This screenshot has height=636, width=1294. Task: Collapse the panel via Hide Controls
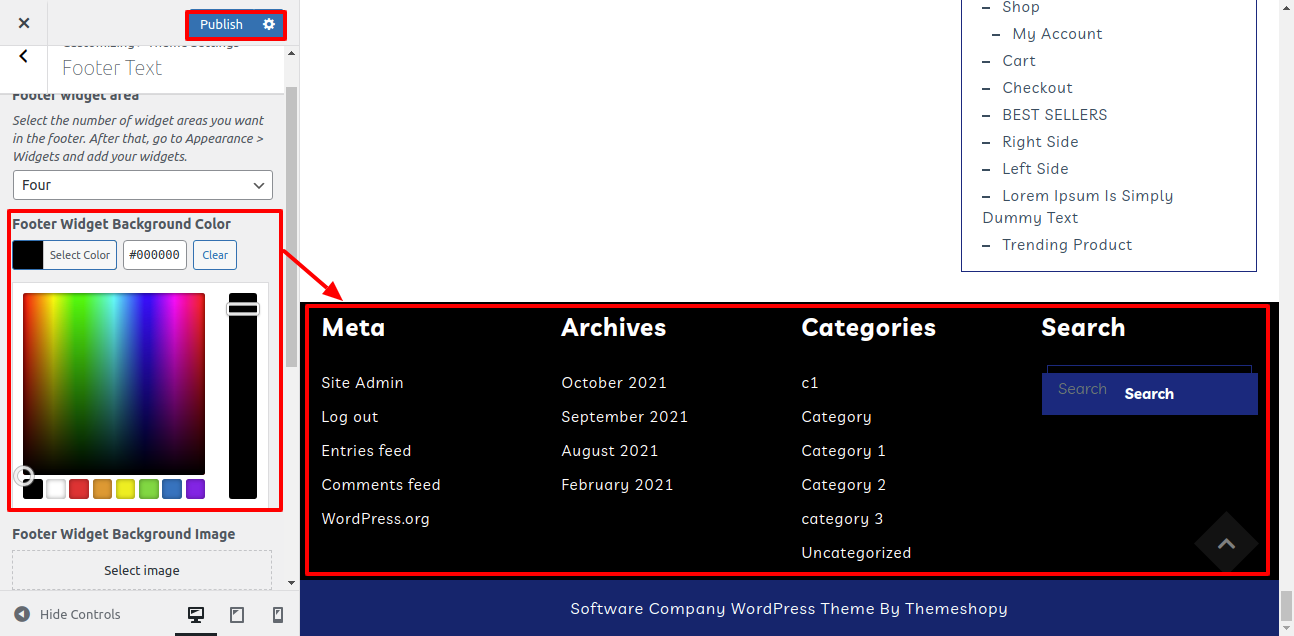click(x=68, y=615)
